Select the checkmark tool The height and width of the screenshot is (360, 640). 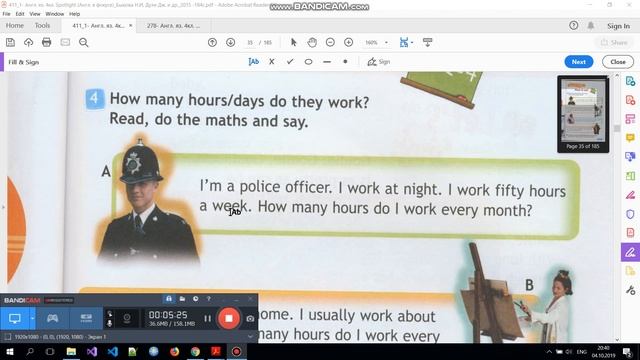[x=290, y=62]
